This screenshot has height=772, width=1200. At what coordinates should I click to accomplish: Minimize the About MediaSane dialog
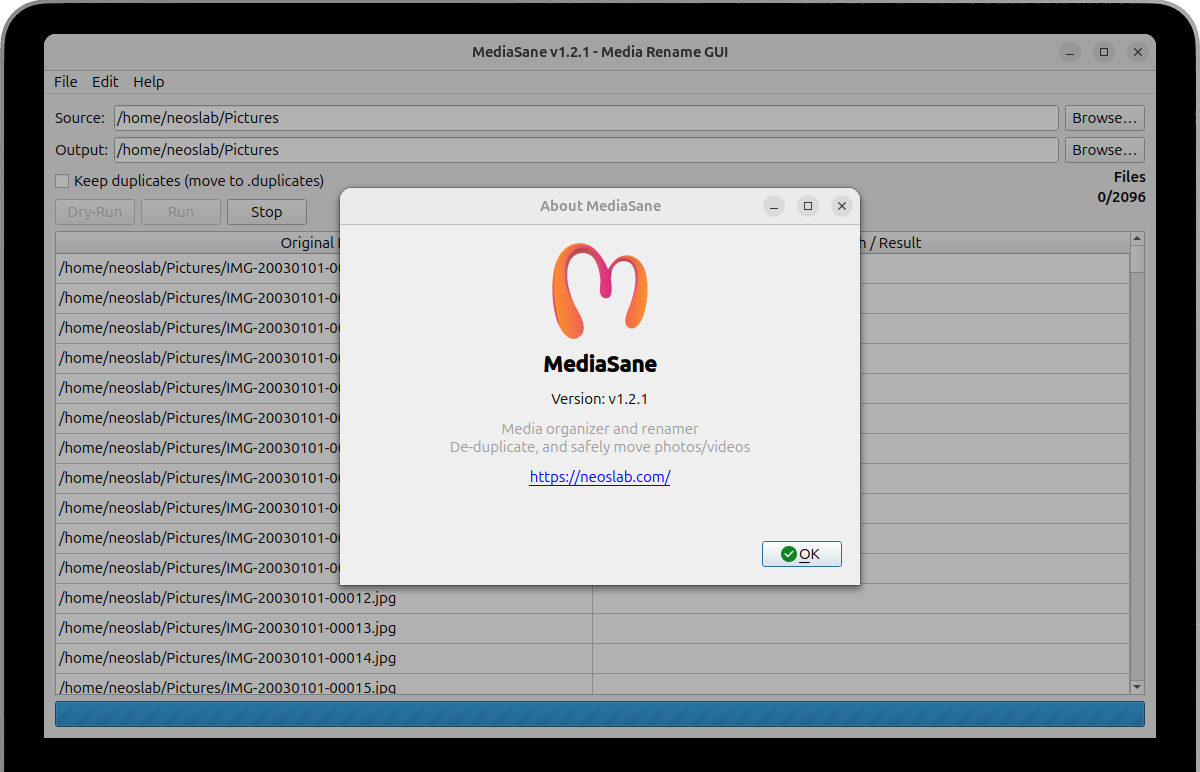coord(774,206)
